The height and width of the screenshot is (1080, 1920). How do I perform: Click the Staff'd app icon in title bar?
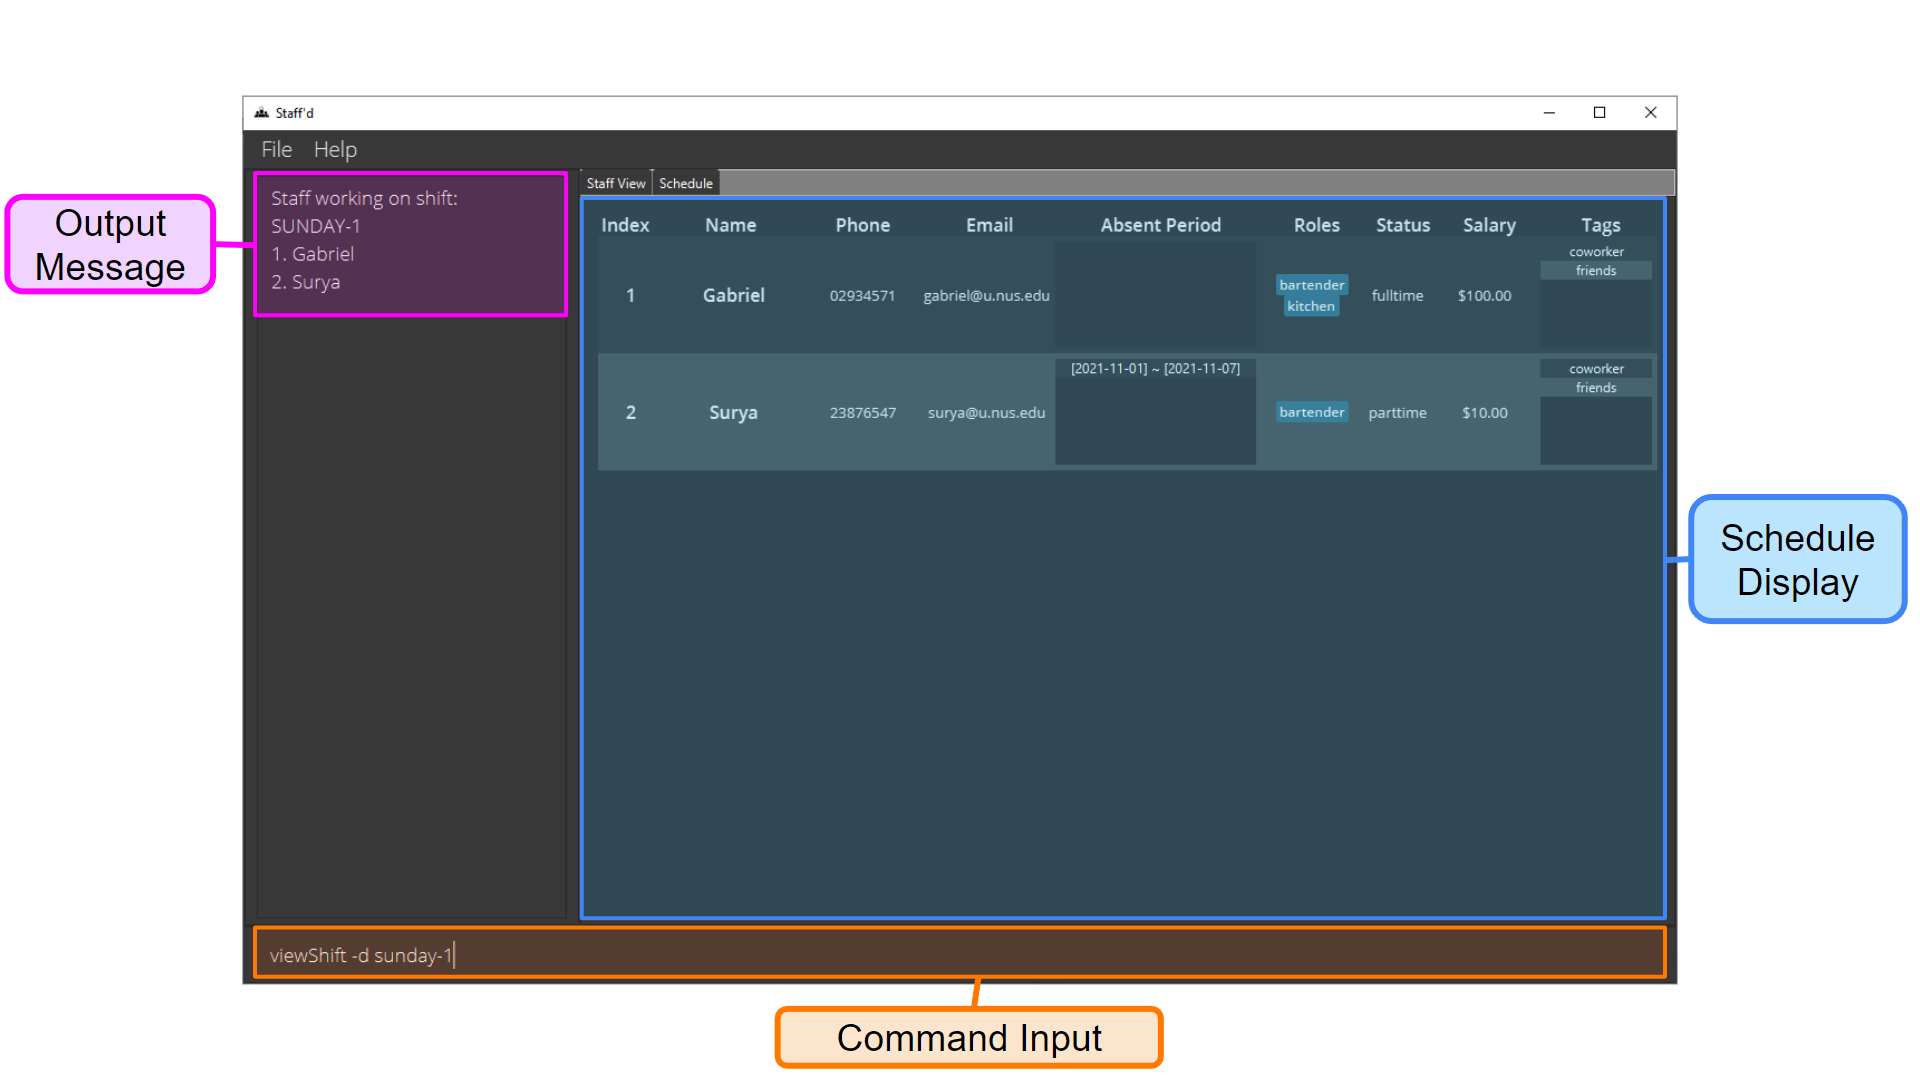tap(262, 113)
